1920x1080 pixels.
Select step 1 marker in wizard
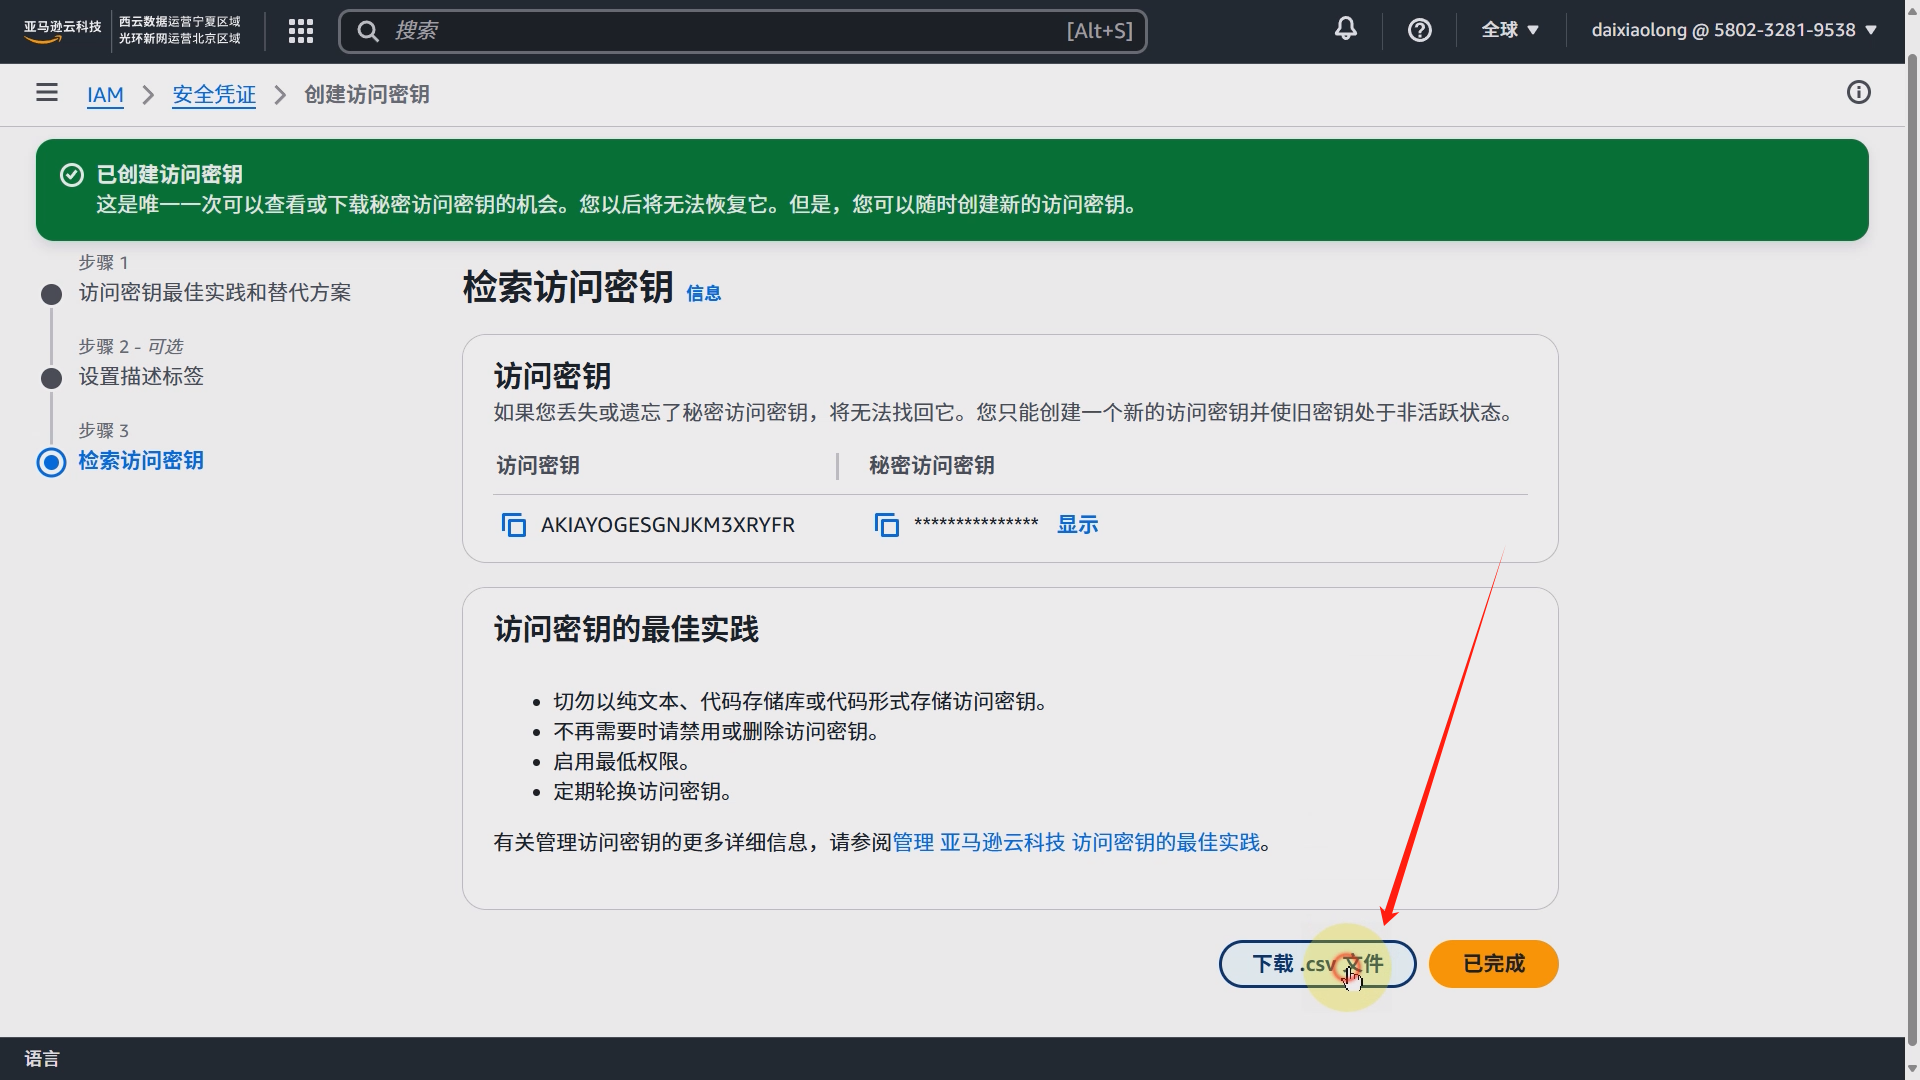[x=52, y=294]
